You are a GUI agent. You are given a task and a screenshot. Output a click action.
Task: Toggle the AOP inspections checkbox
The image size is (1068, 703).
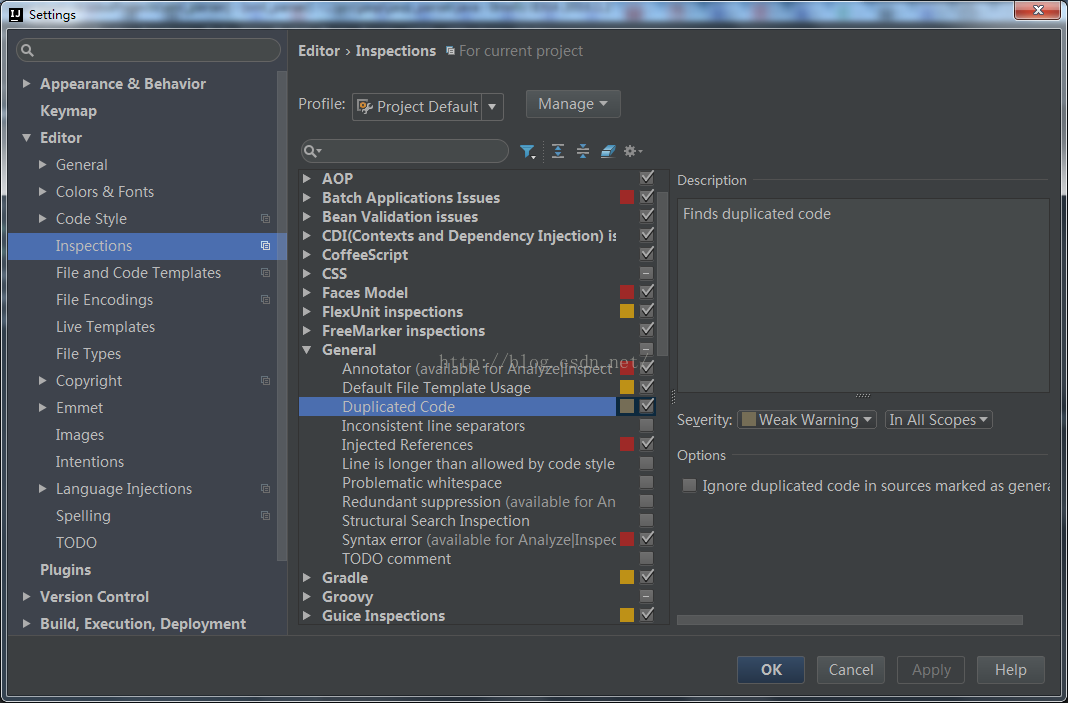coord(647,178)
